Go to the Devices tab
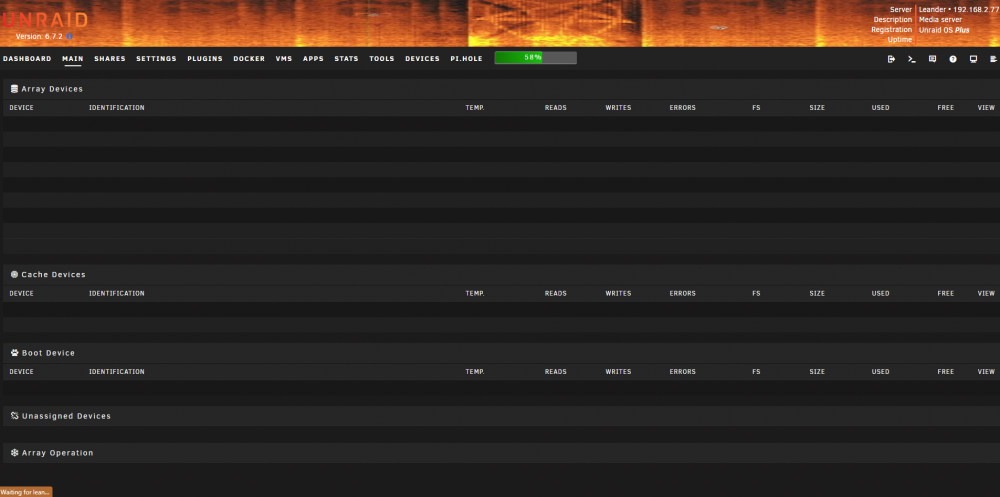 pyautogui.click(x=422, y=59)
